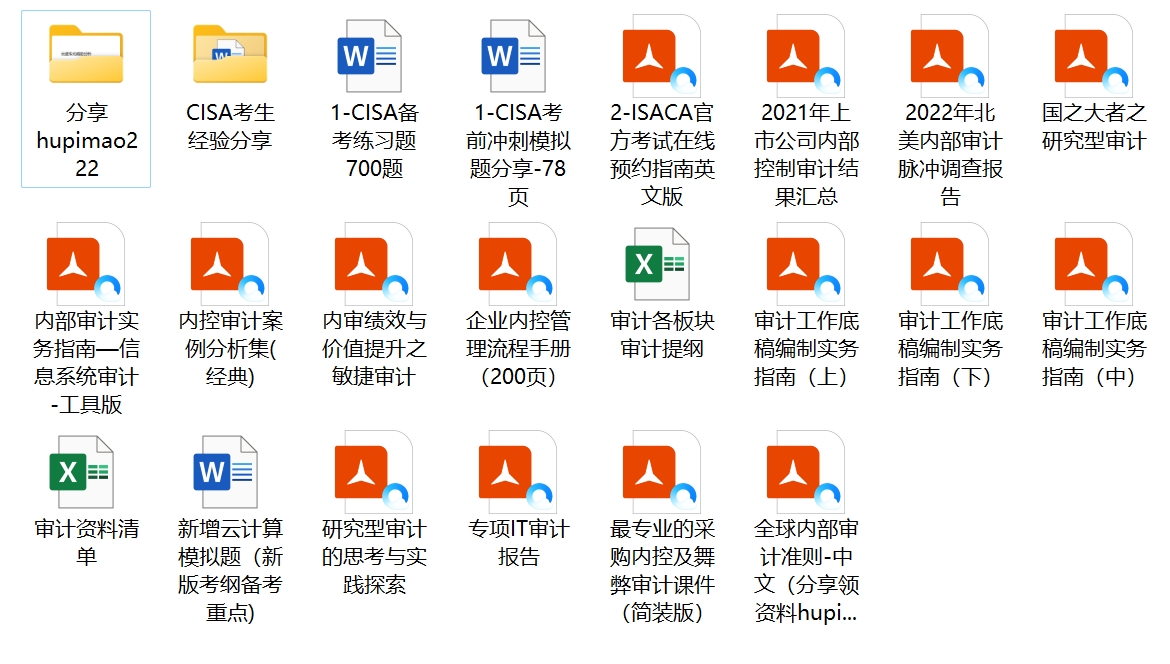Screen dimensions: 1170x664
Task: Select the 最专业的采购内控及舞弊审计课件 PDF icon
Action: pos(661,471)
